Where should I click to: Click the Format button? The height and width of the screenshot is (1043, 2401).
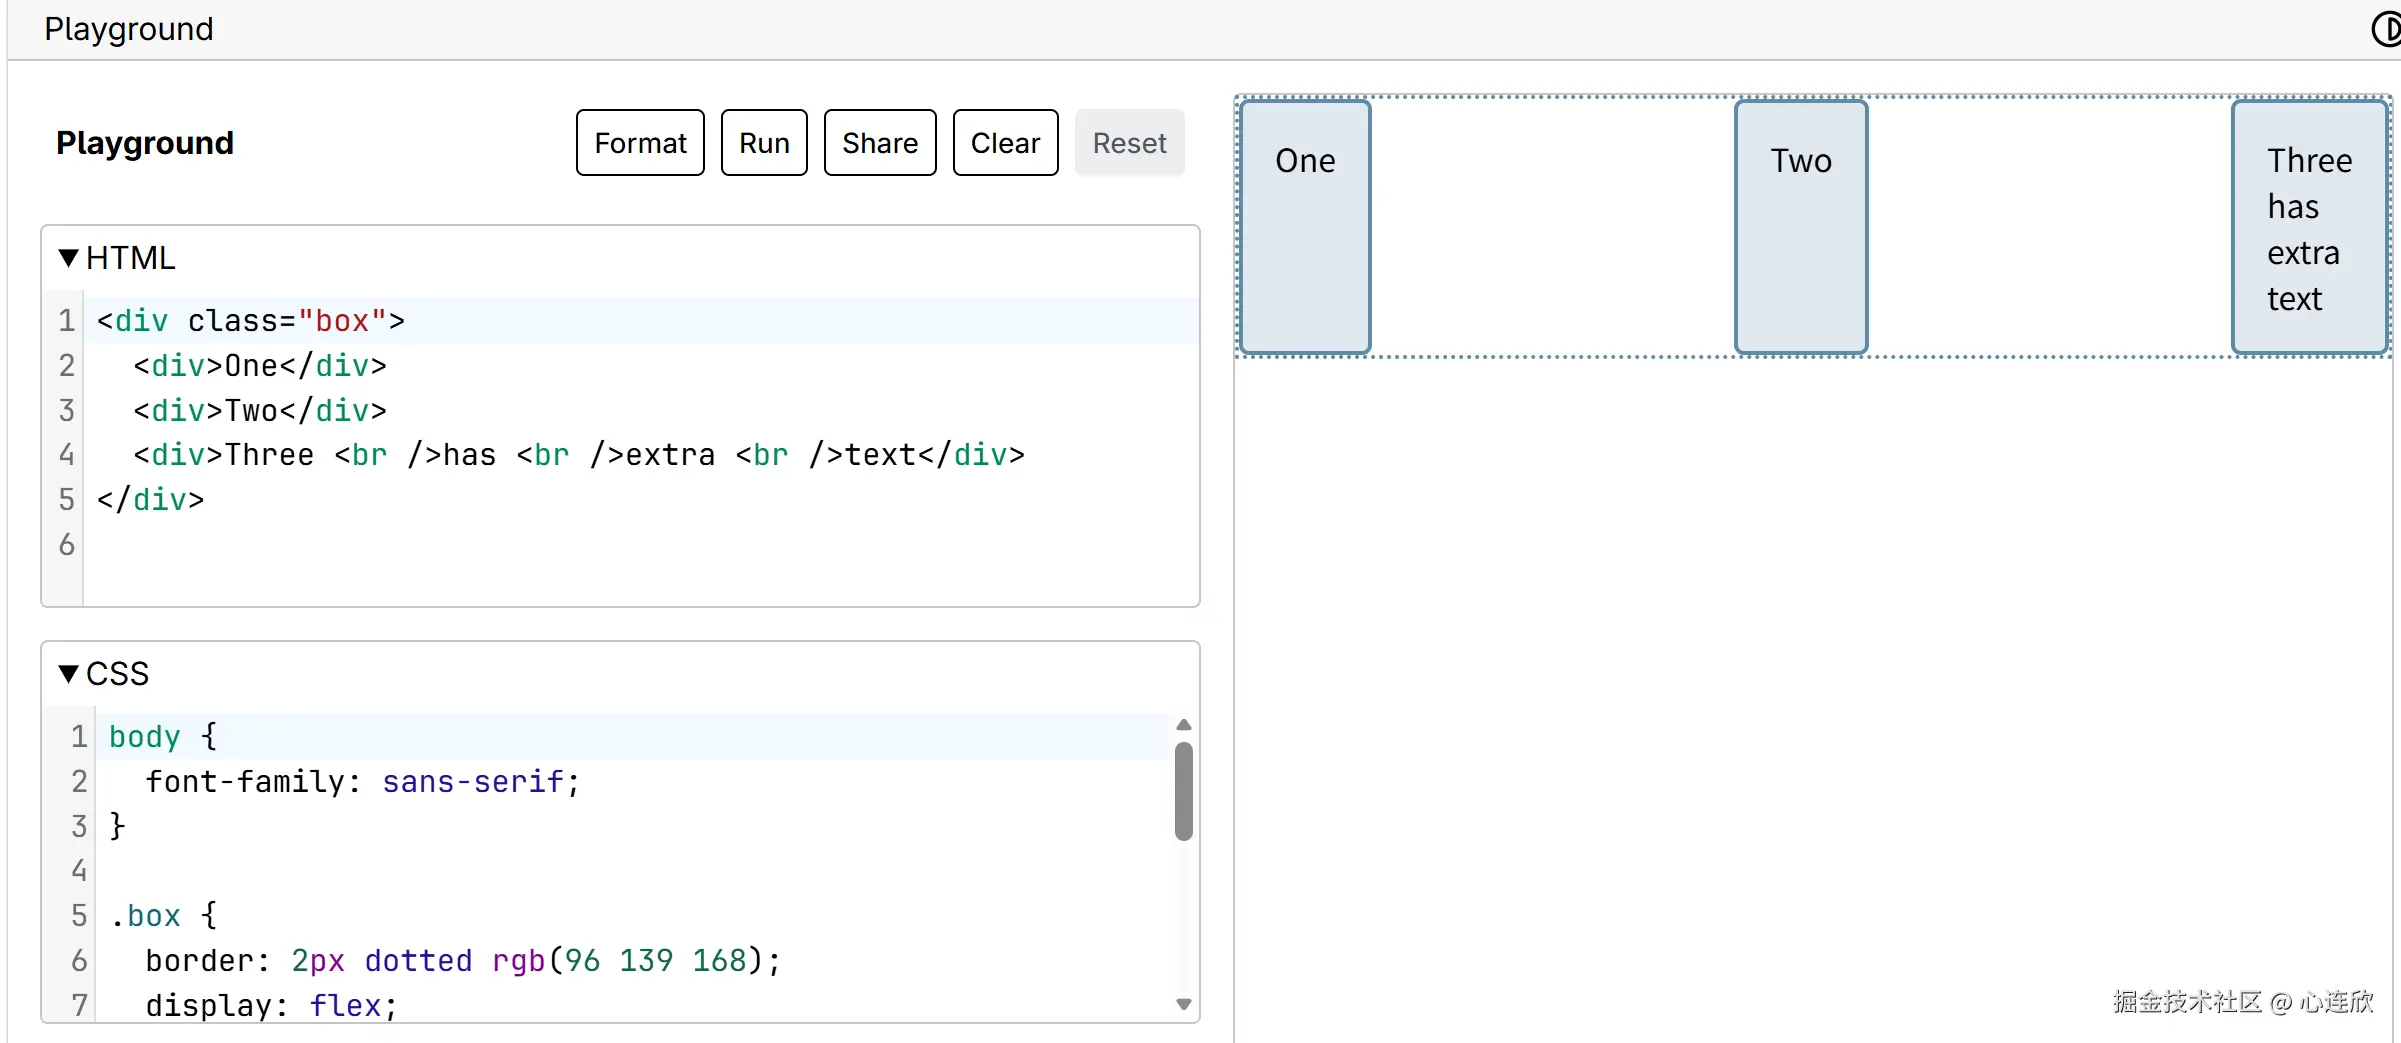[x=640, y=143]
